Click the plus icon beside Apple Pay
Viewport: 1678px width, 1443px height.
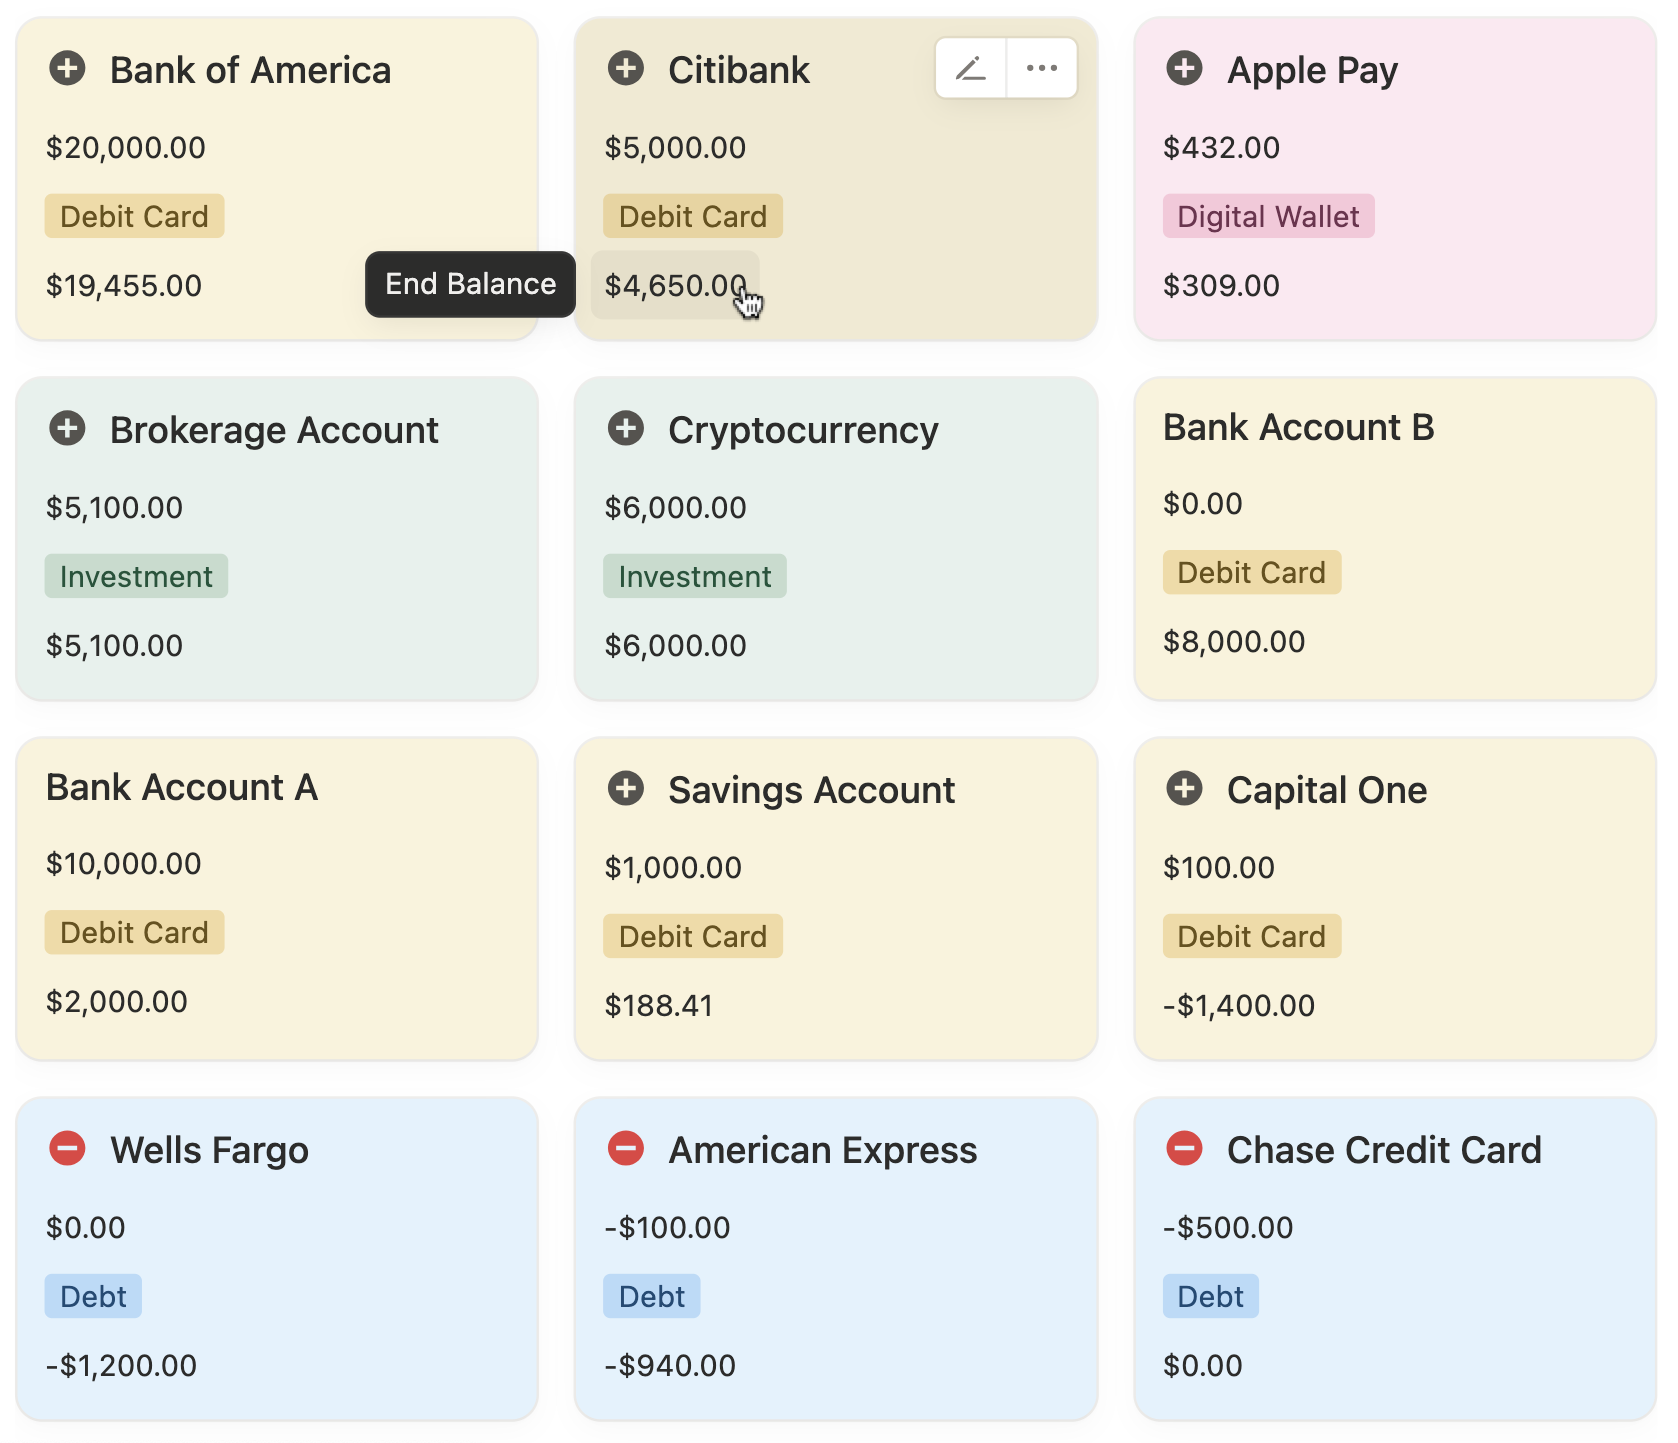(x=1185, y=69)
